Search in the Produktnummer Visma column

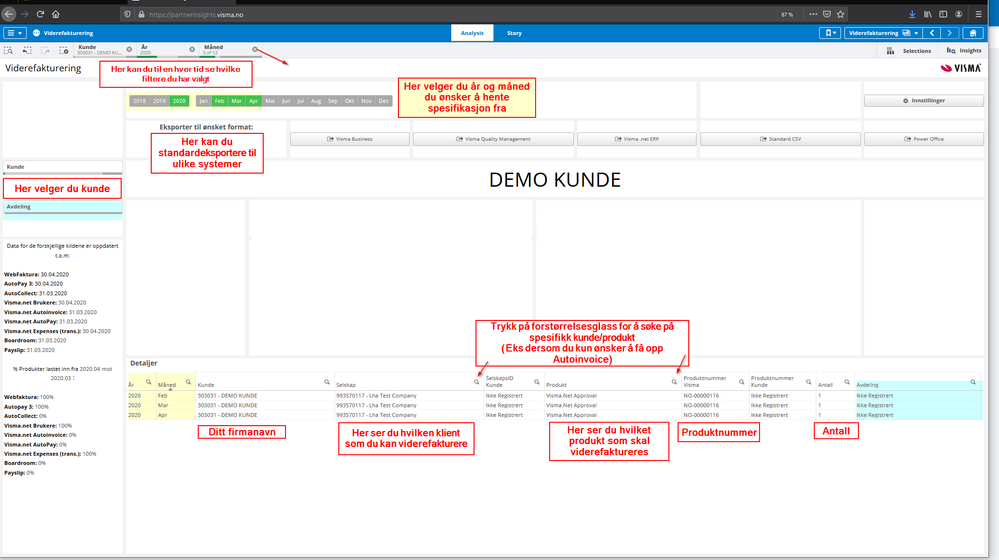pos(741,382)
